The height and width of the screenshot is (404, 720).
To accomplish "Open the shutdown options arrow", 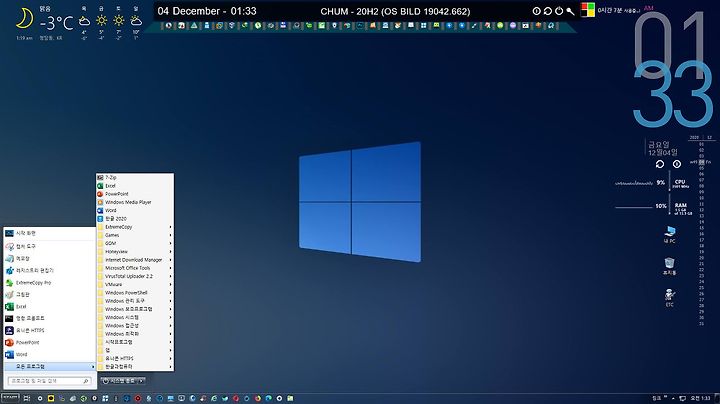I will (141, 381).
